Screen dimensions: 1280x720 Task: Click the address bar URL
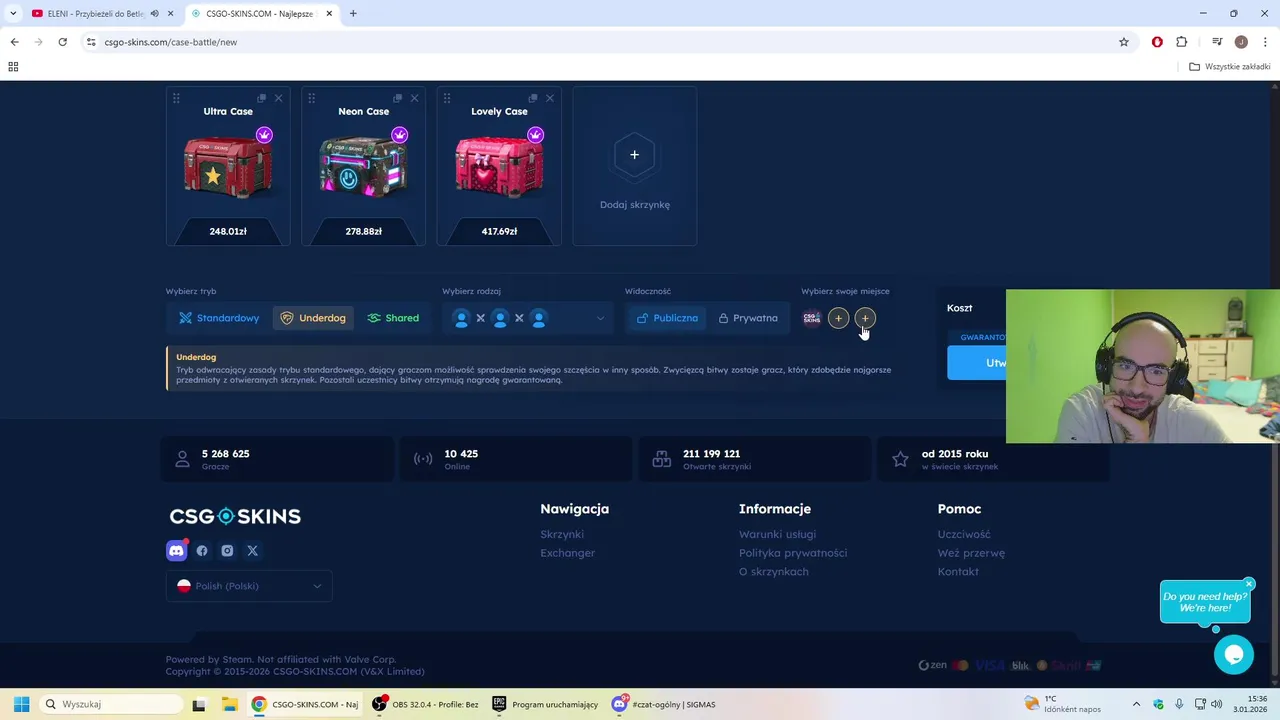(170, 42)
